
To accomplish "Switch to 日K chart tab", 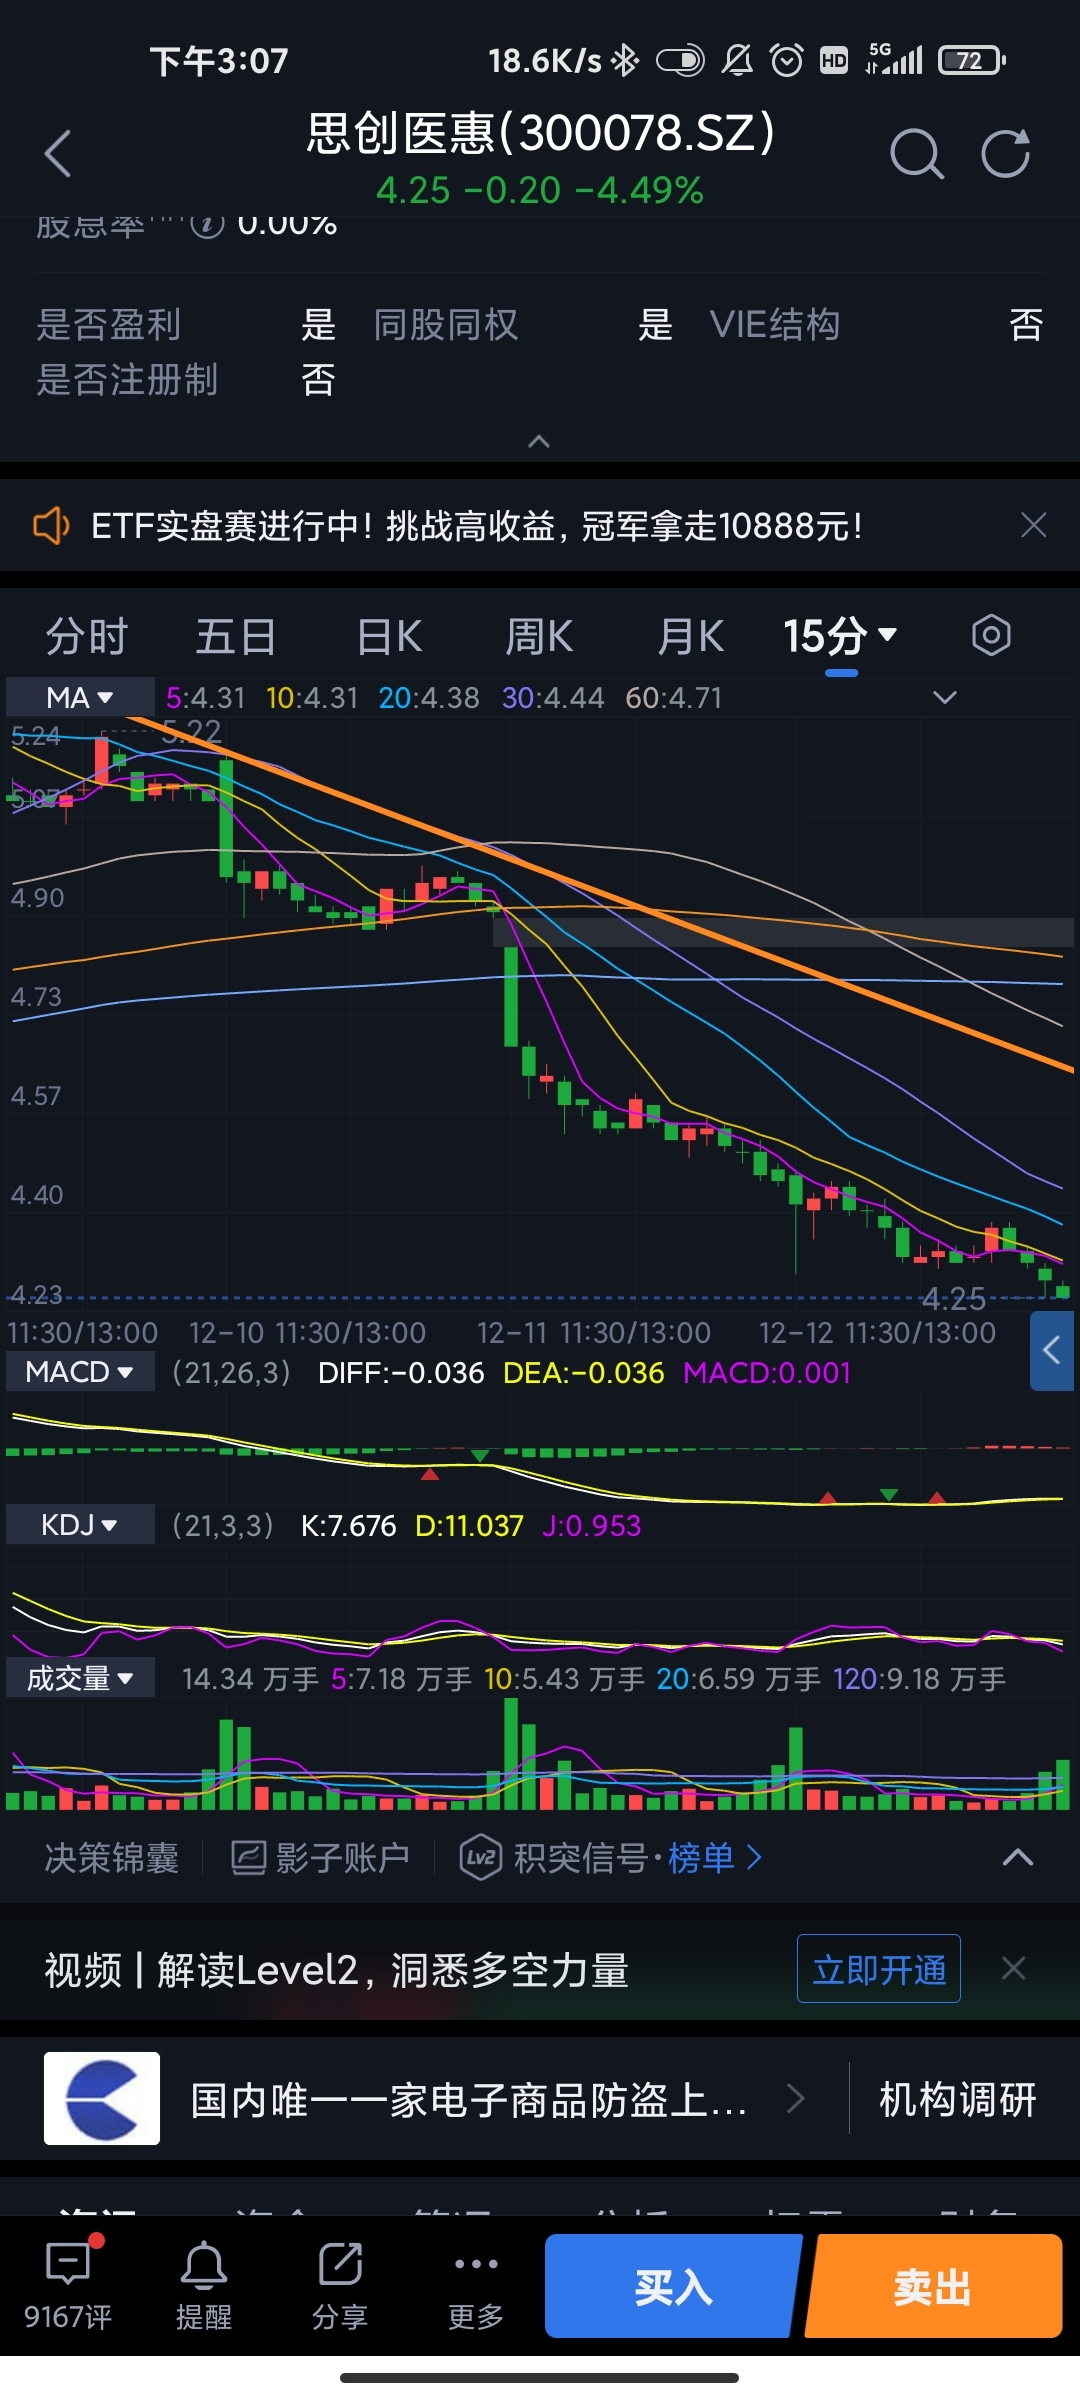I will (390, 636).
